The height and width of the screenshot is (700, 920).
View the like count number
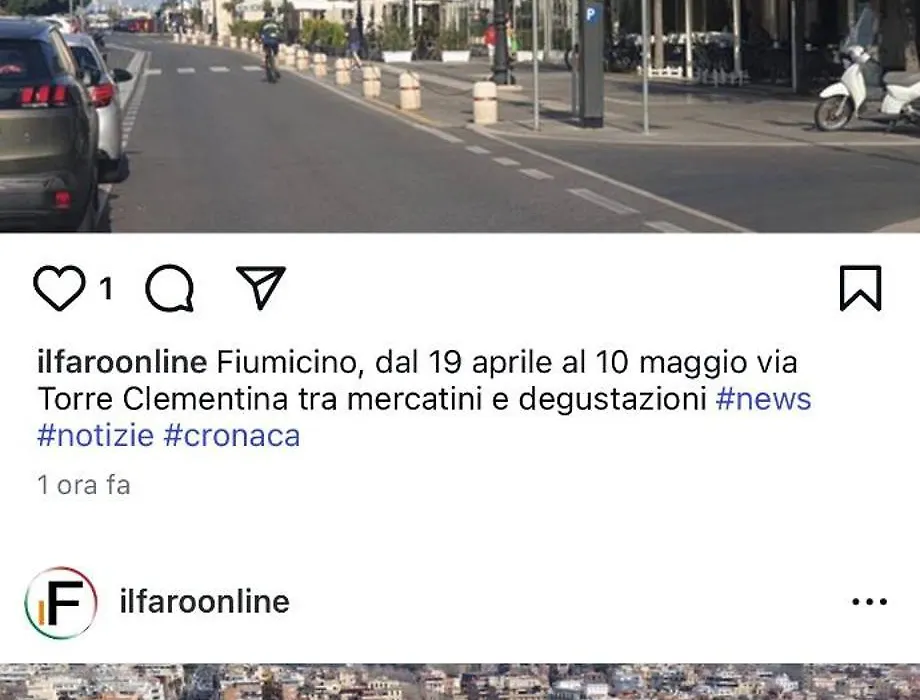(x=106, y=288)
